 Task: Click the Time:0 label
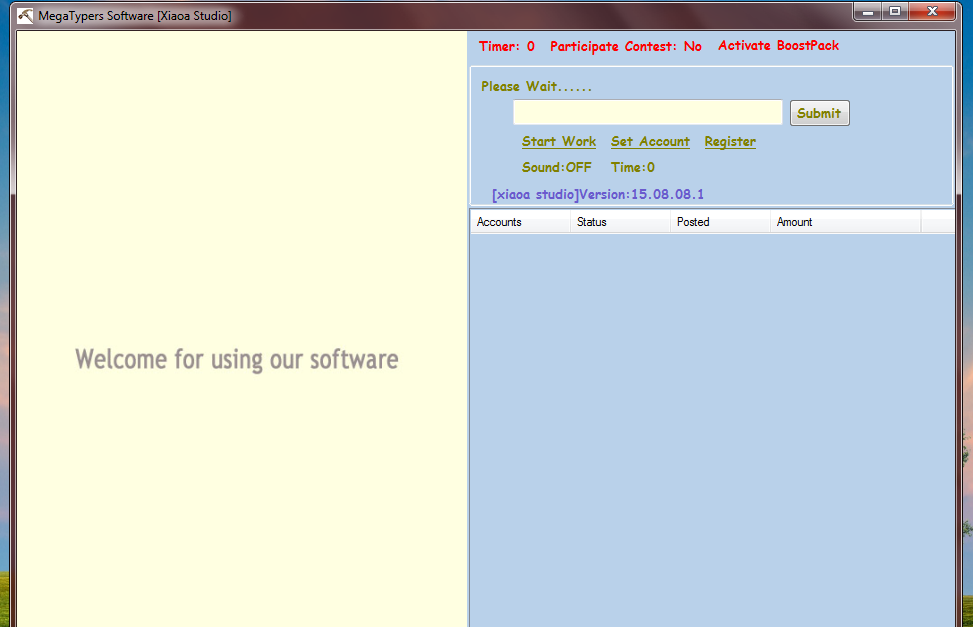click(632, 167)
